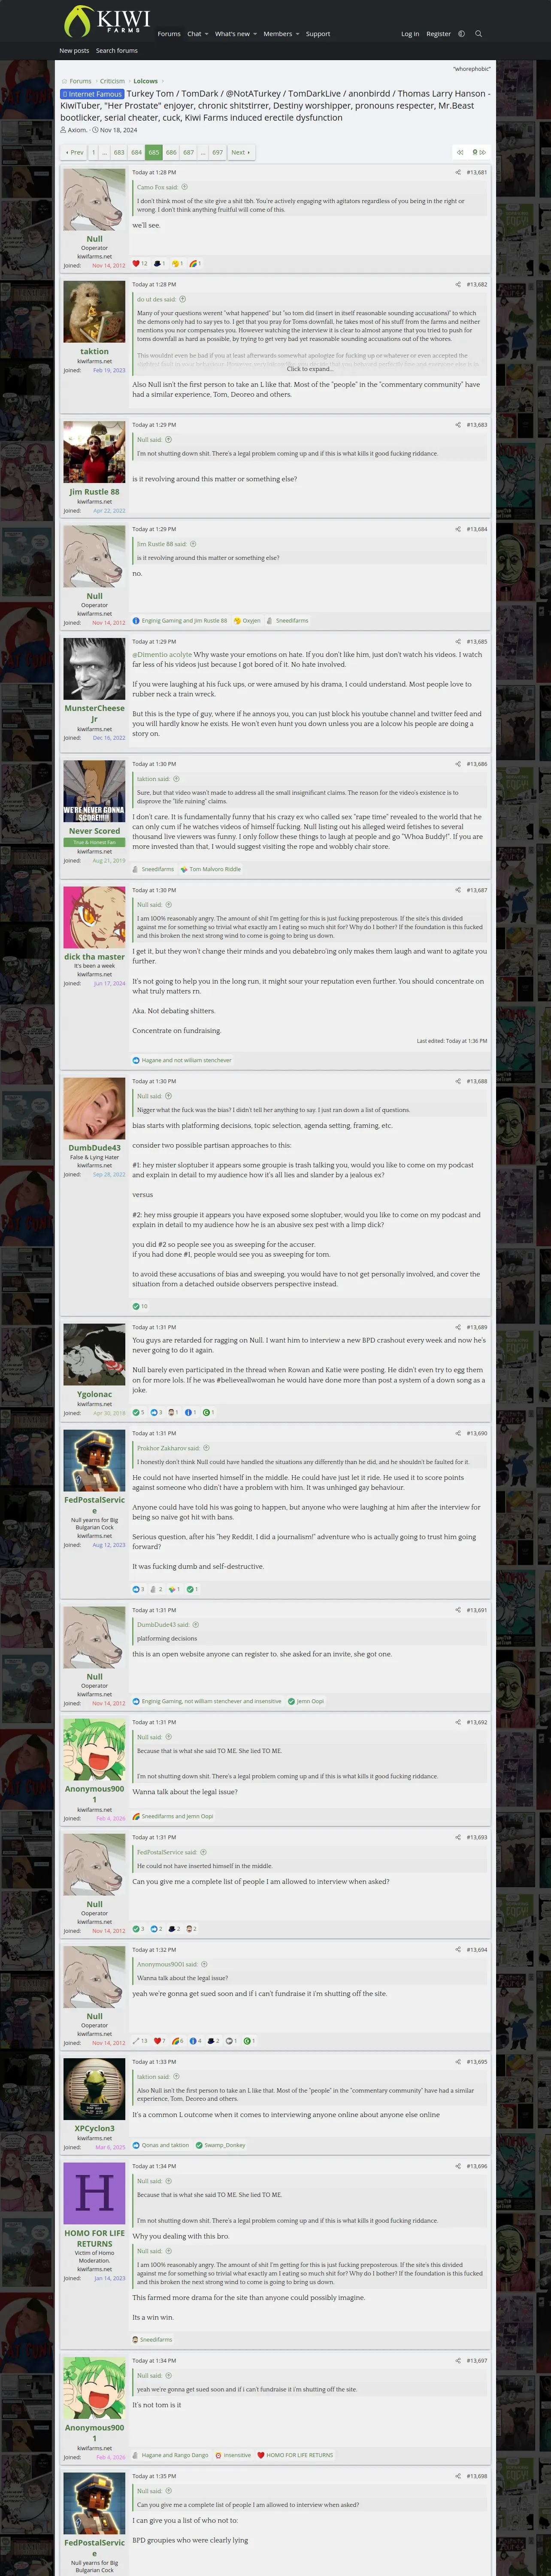Screen dimensions: 551x2576
Task: Open page jump ellipsis after page 1
Action: pyautogui.click(x=104, y=152)
